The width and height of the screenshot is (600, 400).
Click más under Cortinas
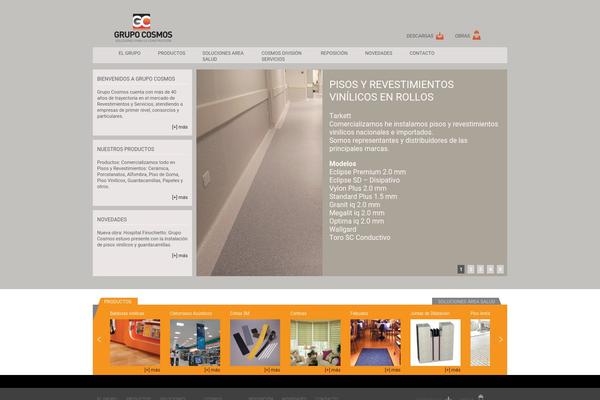(333, 370)
